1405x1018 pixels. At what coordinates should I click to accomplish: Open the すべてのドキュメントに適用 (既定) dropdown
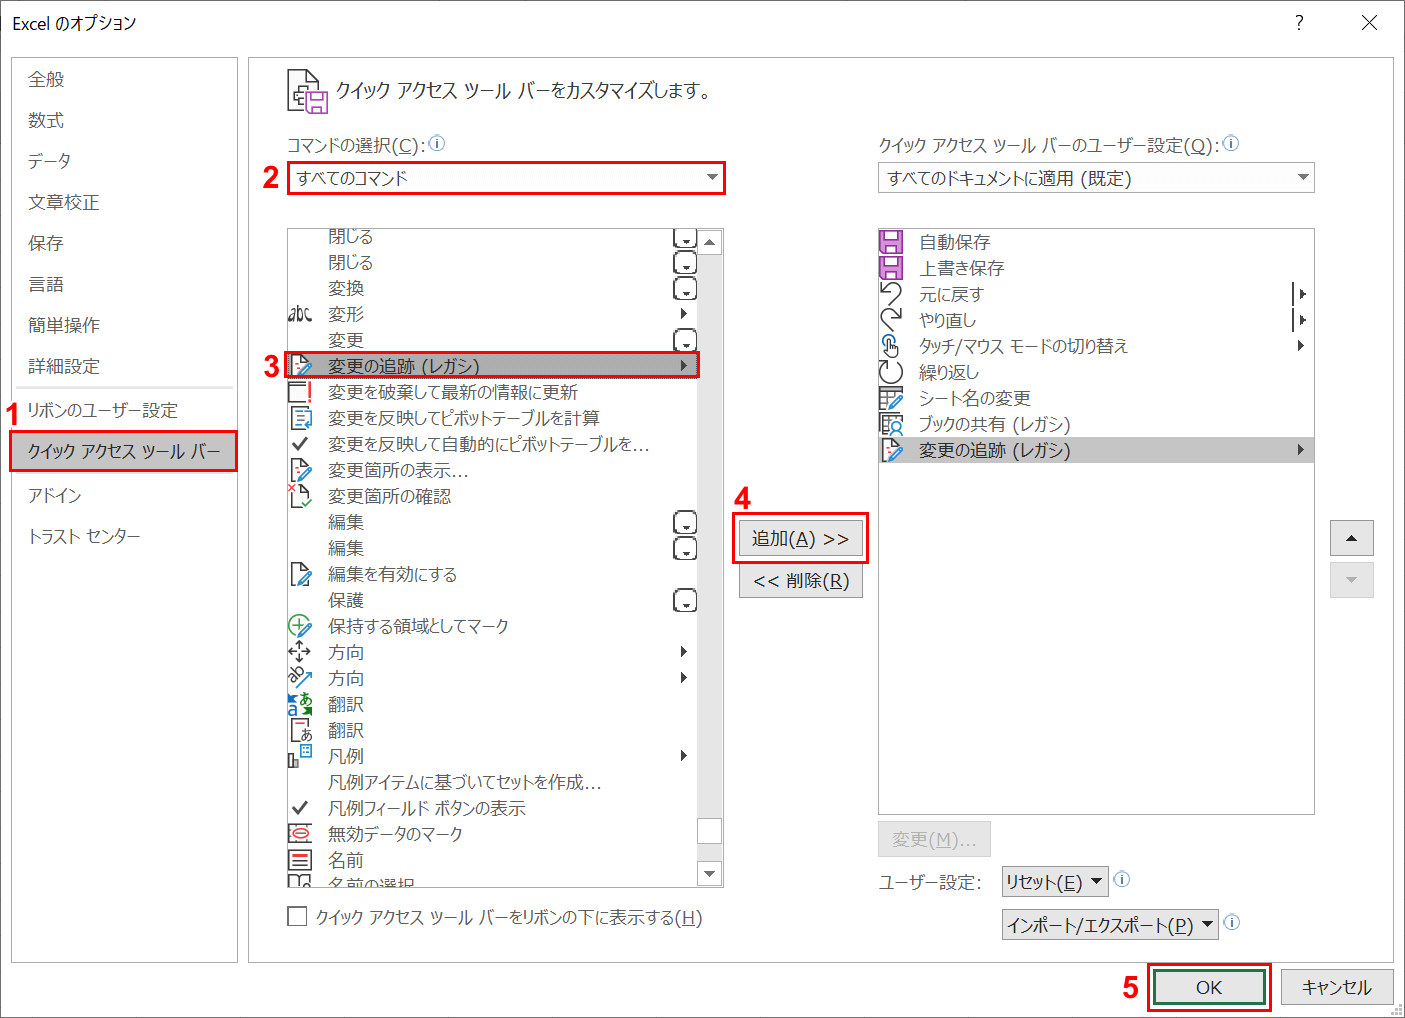coord(1302,177)
